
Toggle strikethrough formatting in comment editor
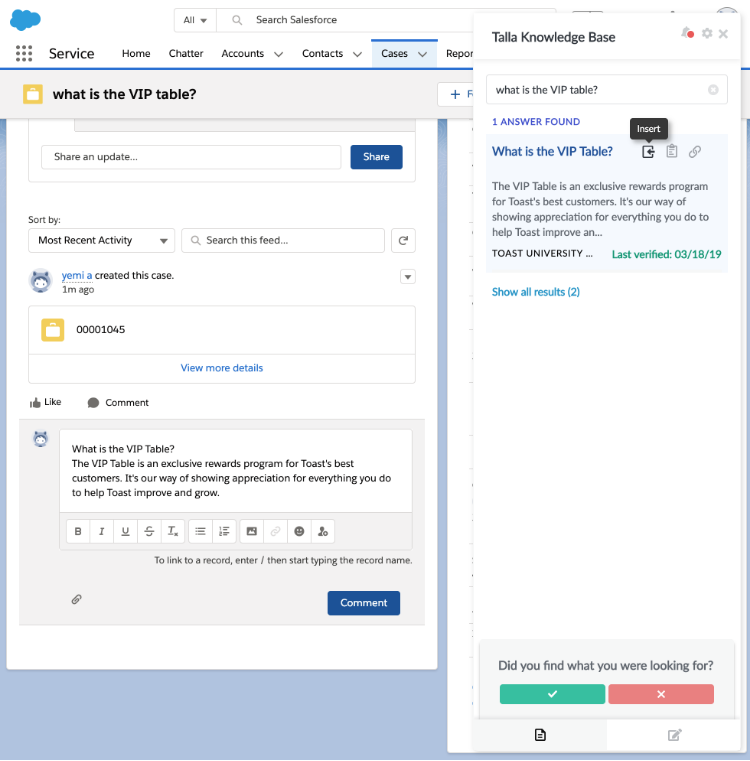(149, 531)
